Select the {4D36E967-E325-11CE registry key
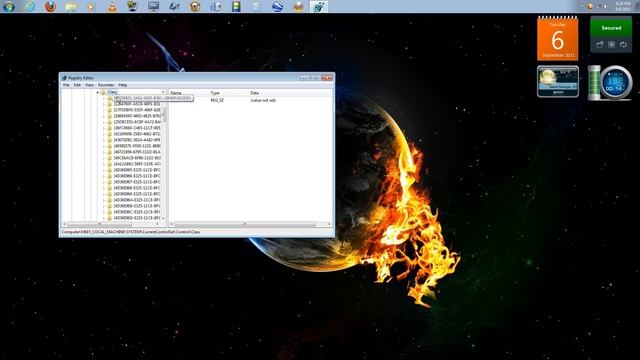 pos(137,182)
